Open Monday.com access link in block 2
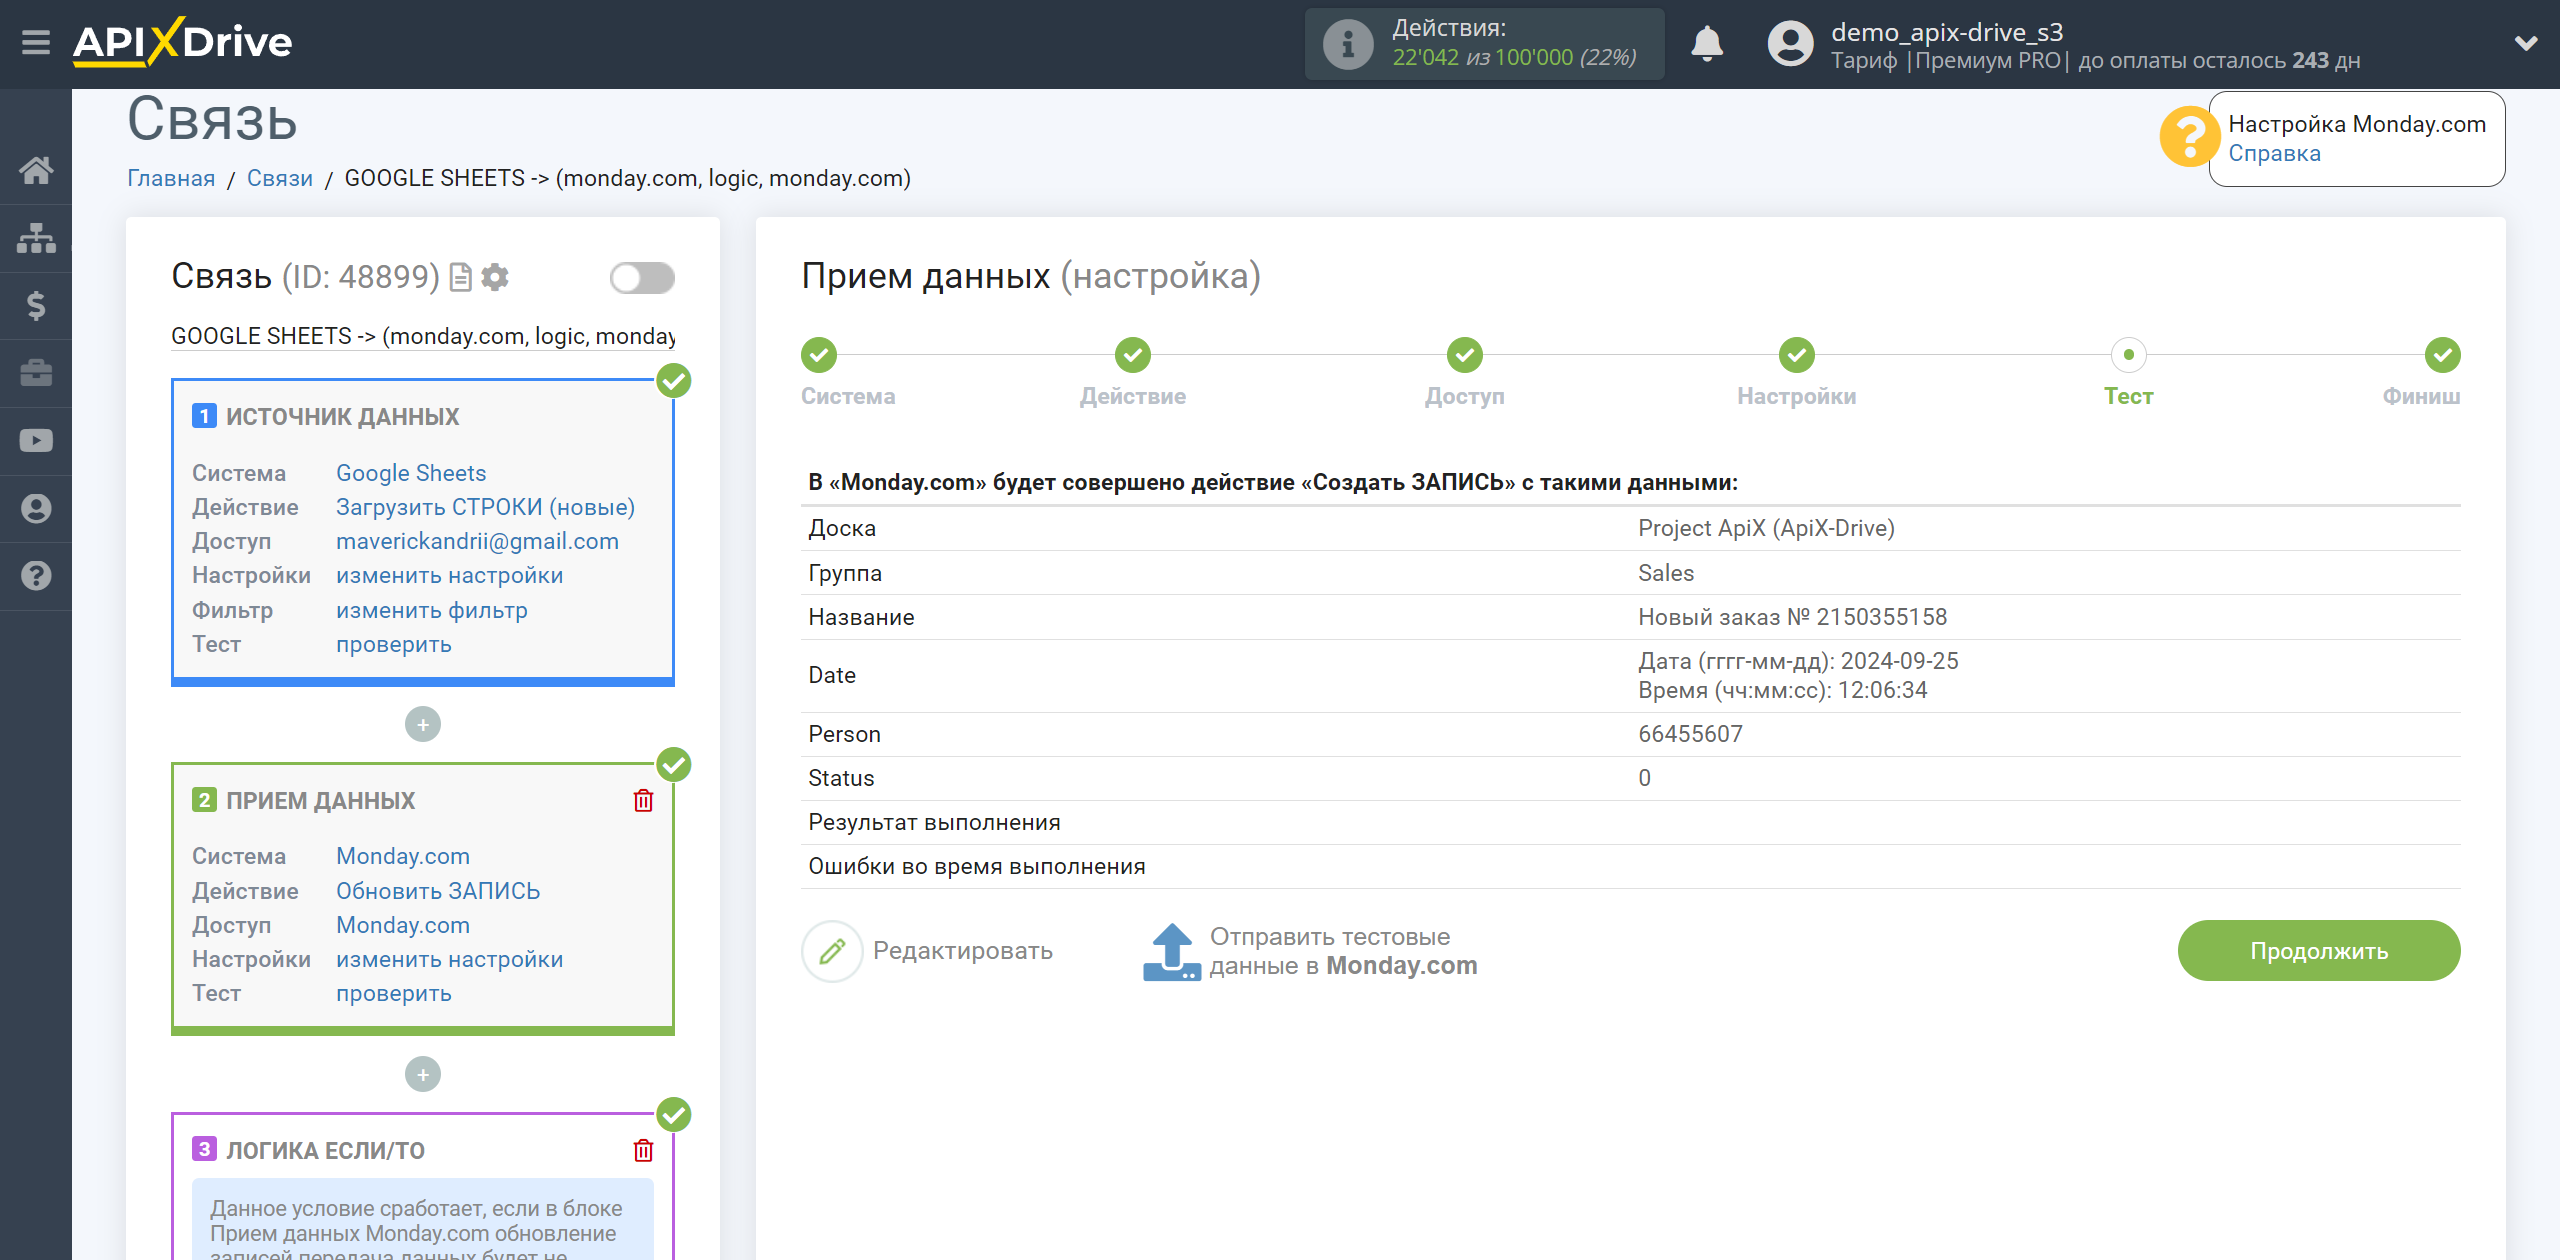The height and width of the screenshot is (1260, 2560). coord(402,925)
